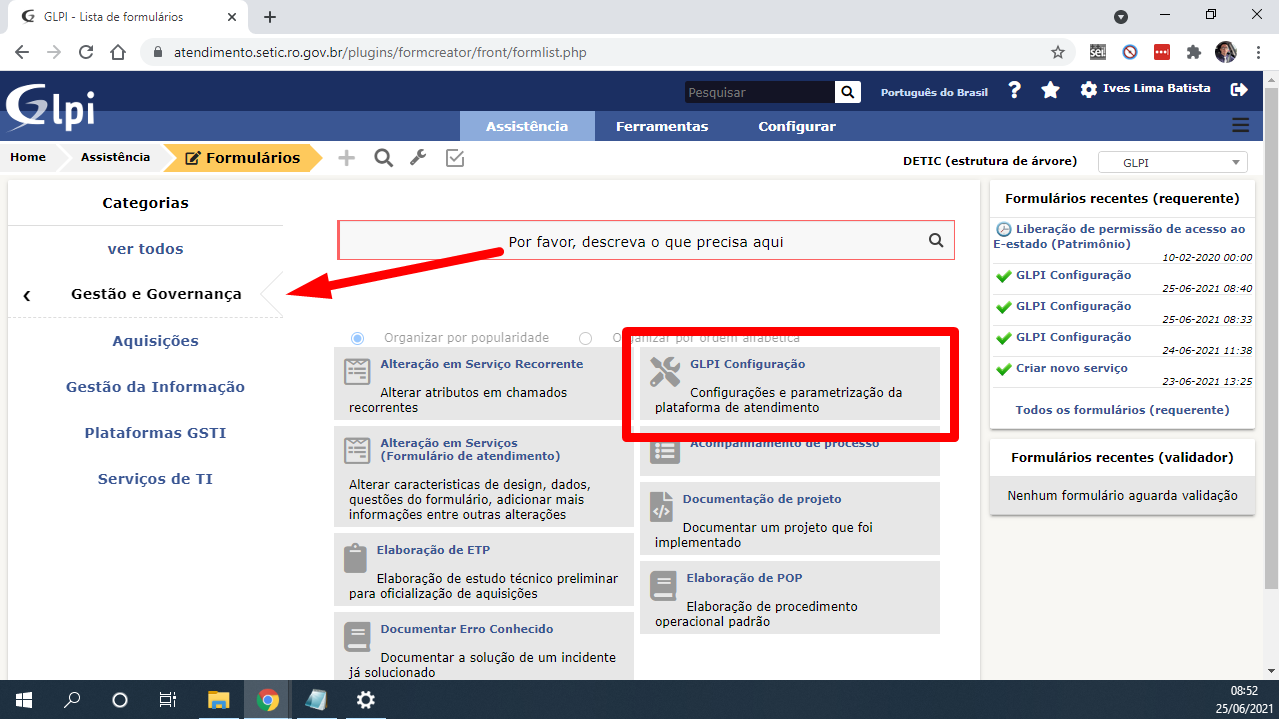Open Plataformas GSTI category
Viewport: 1279px width, 719px height.
click(155, 433)
